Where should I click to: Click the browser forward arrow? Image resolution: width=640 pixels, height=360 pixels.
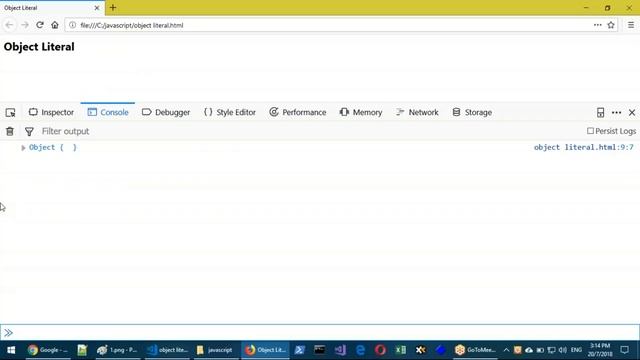[x=25, y=25]
